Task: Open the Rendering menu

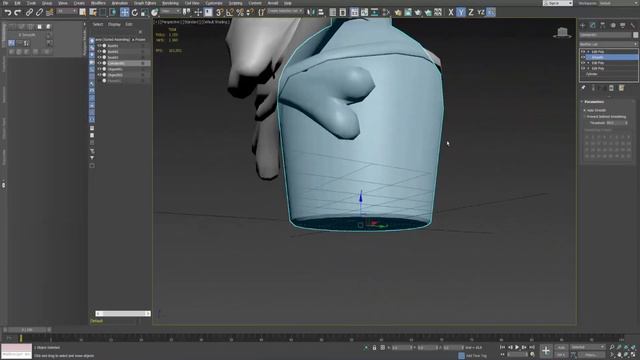Action: click(170, 3)
